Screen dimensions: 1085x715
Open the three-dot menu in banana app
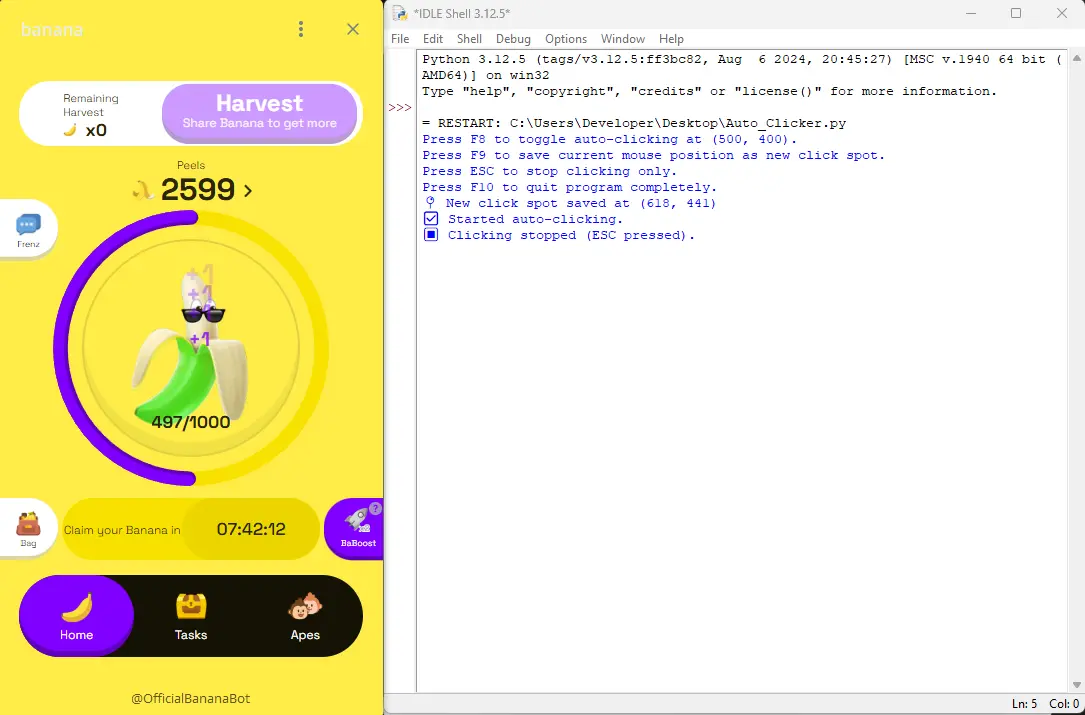click(x=300, y=29)
